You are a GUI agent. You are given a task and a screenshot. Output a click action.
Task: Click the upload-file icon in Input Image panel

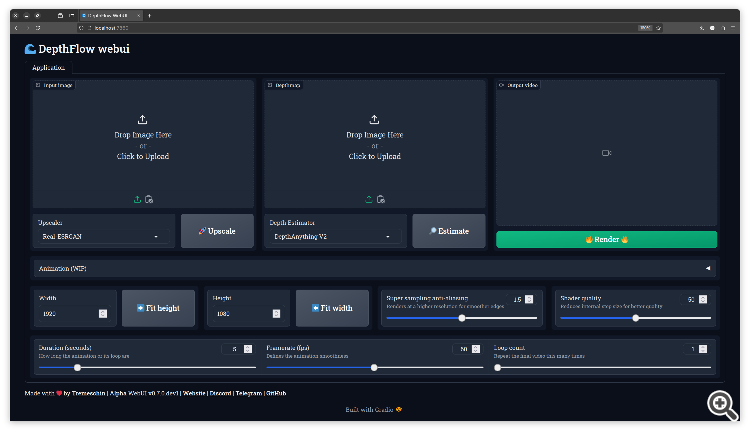(137, 199)
